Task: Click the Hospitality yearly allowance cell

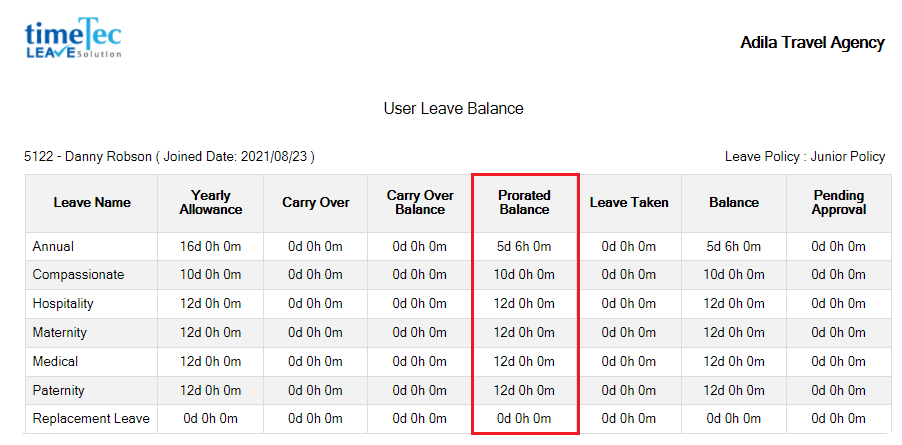Action: point(211,304)
